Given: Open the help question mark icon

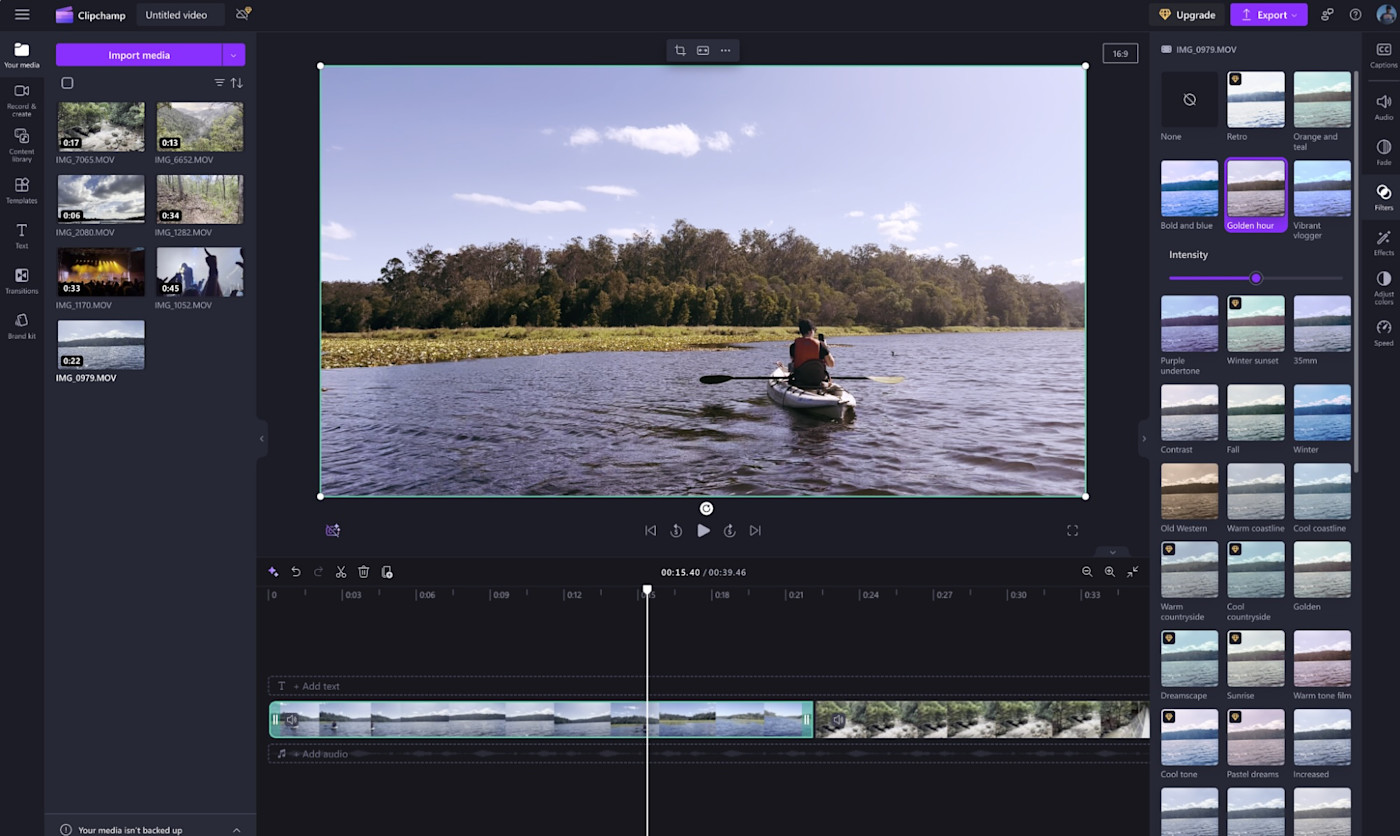Looking at the screenshot, I should [1355, 15].
